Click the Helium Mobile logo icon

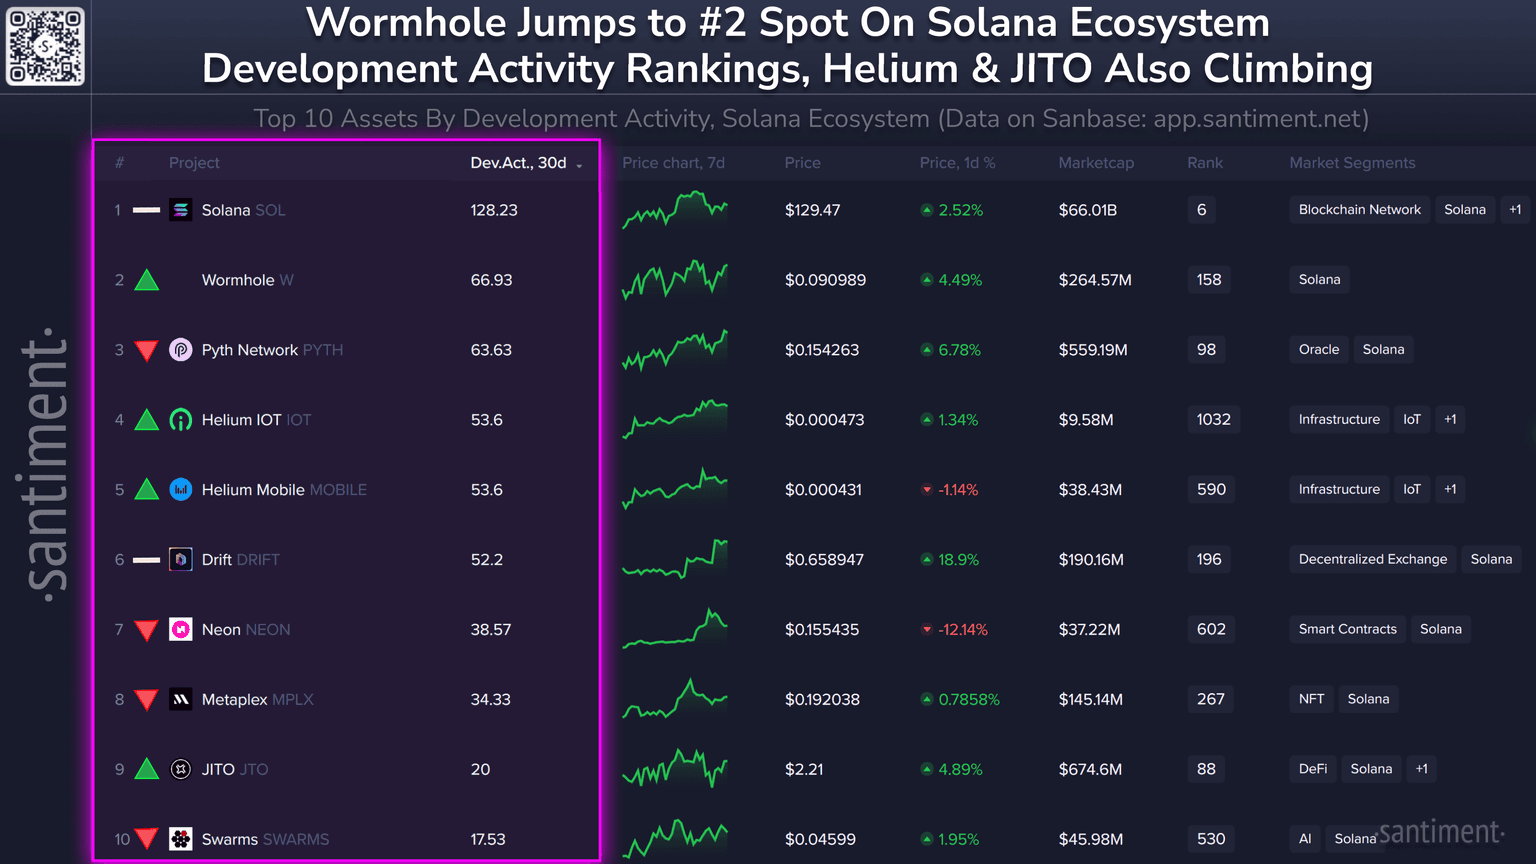click(x=180, y=490)
